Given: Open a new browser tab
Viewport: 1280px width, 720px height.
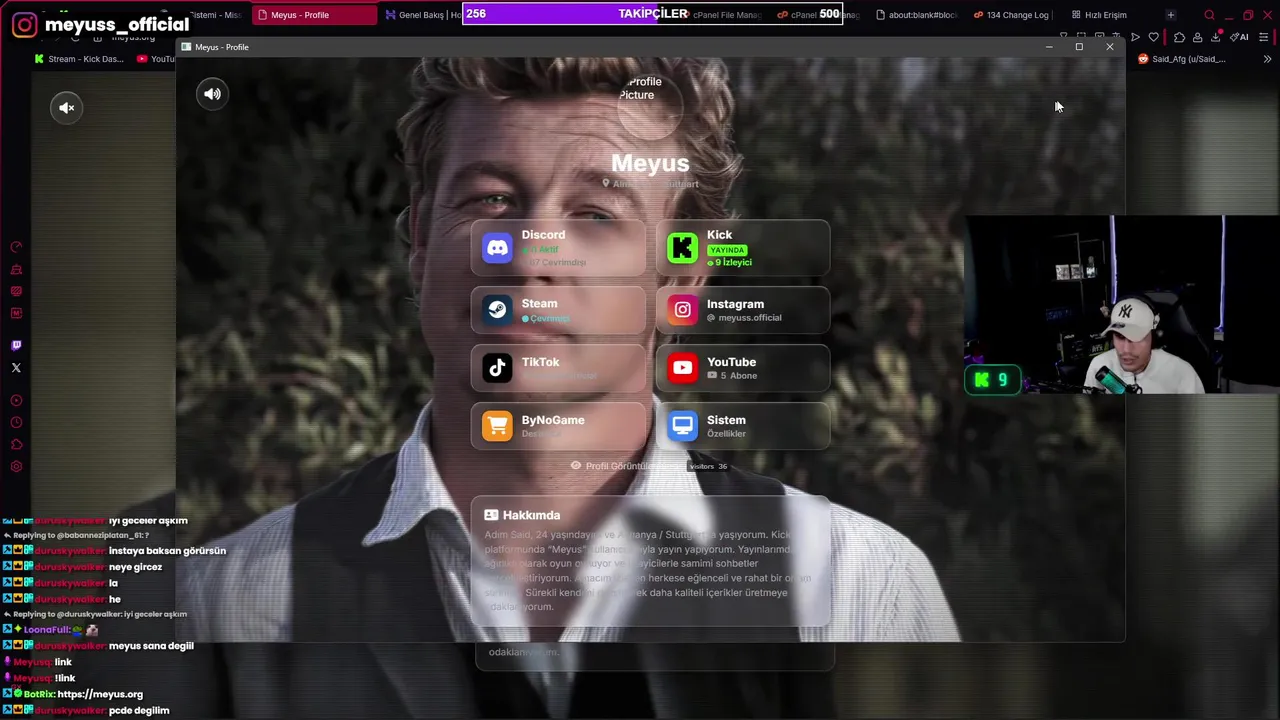Looking at the screenshot, I should pos(1170,15).
